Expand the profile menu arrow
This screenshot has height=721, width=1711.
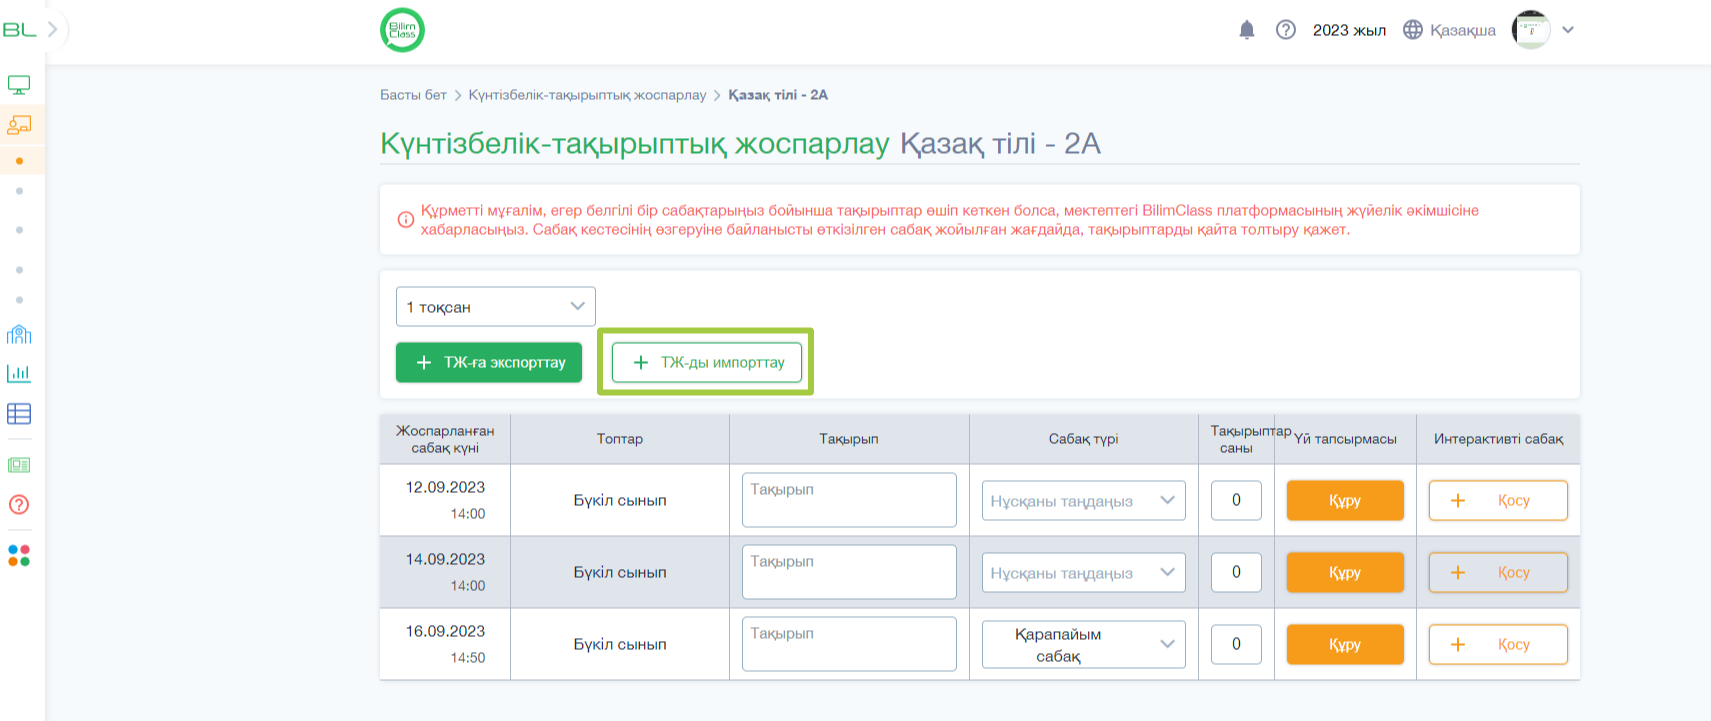point(1568,30)
